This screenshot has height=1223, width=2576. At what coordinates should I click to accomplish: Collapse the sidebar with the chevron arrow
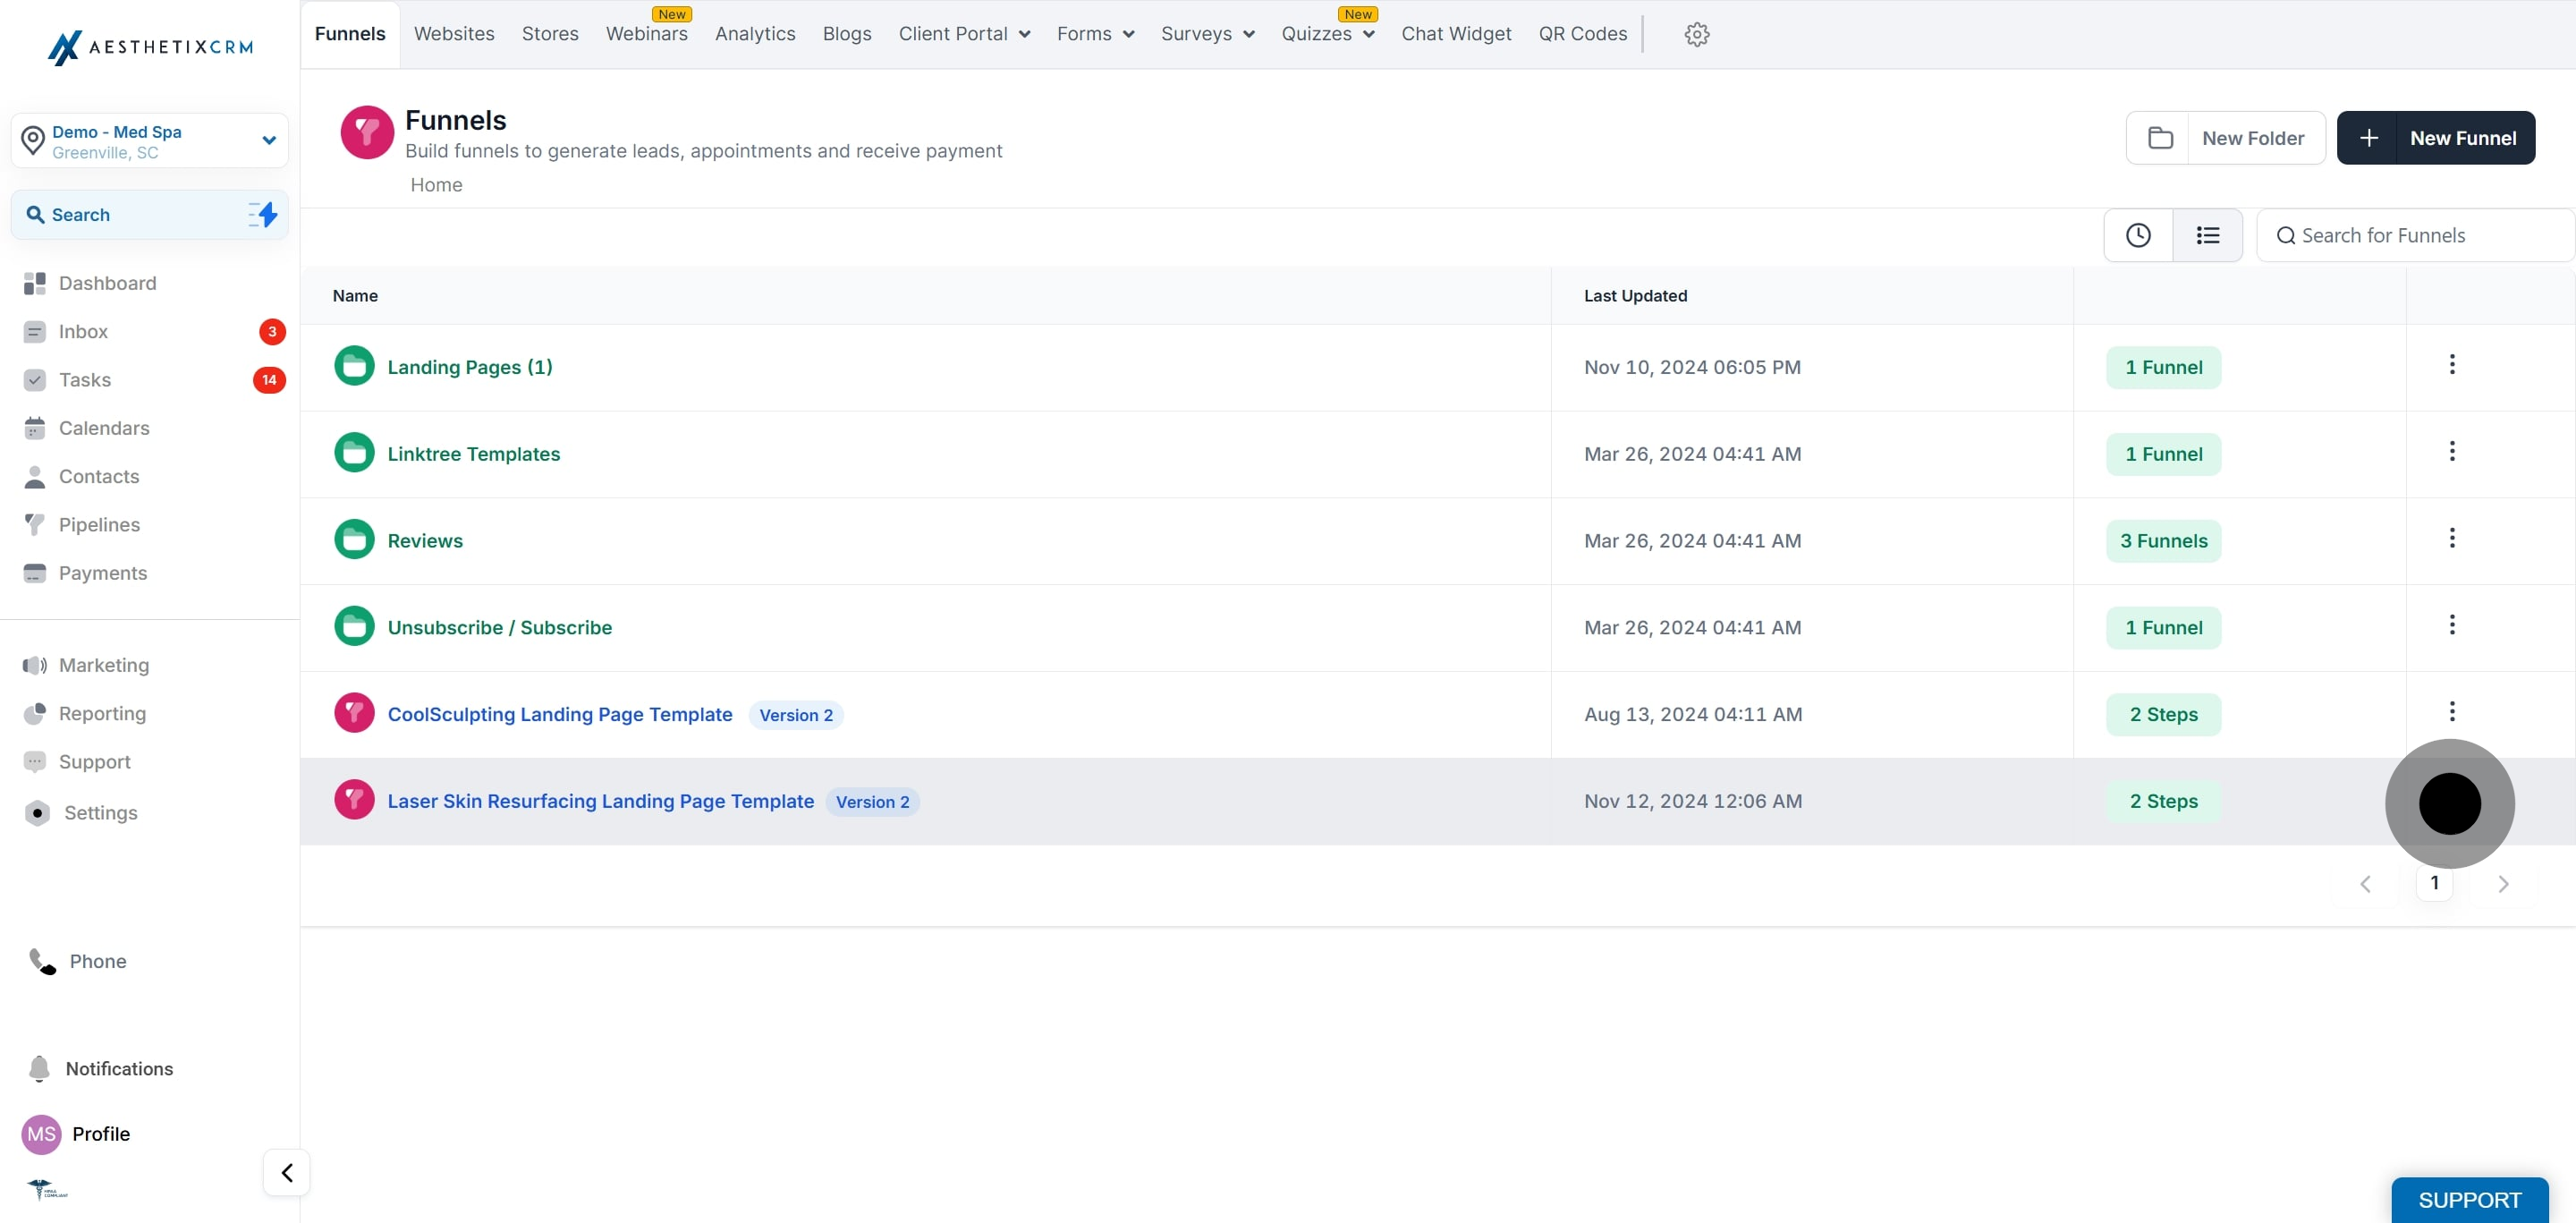[286, 1172]
